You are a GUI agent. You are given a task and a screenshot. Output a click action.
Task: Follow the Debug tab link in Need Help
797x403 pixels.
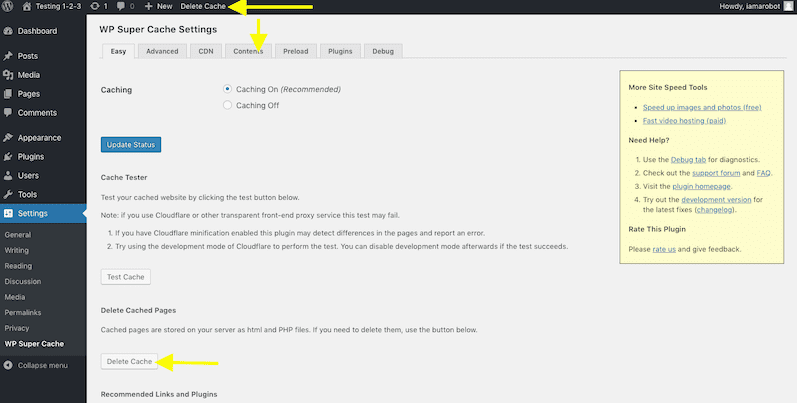688,160
